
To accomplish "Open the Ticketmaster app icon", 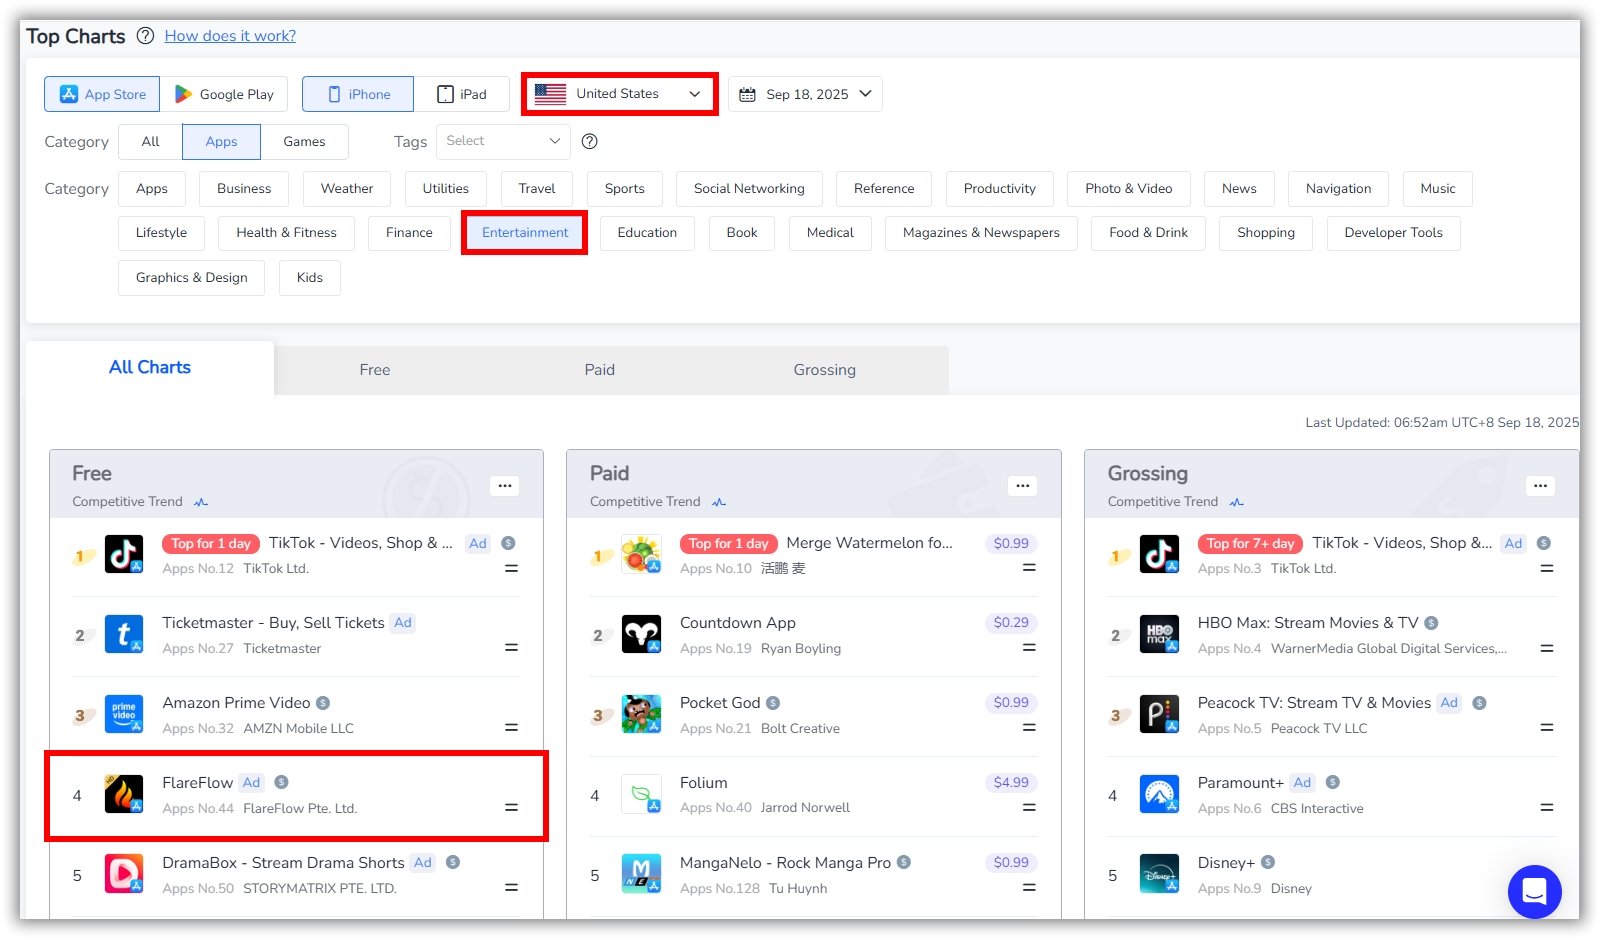I will pyautogui.click(x=124, y=634).
